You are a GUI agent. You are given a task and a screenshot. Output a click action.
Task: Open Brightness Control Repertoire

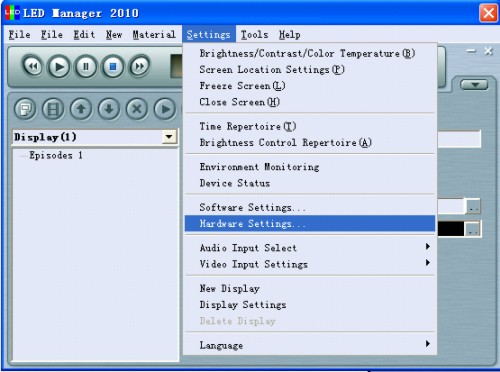coord(310,143)
